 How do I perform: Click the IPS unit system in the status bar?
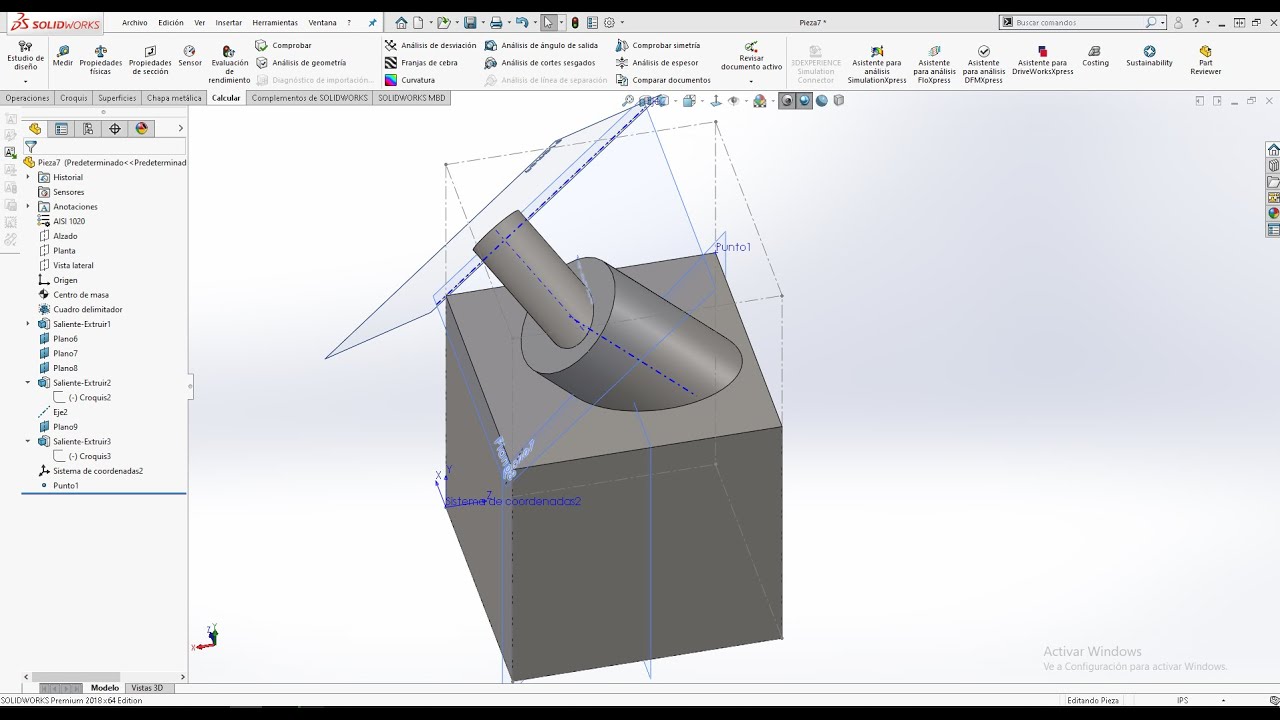tap(1183, 700)
